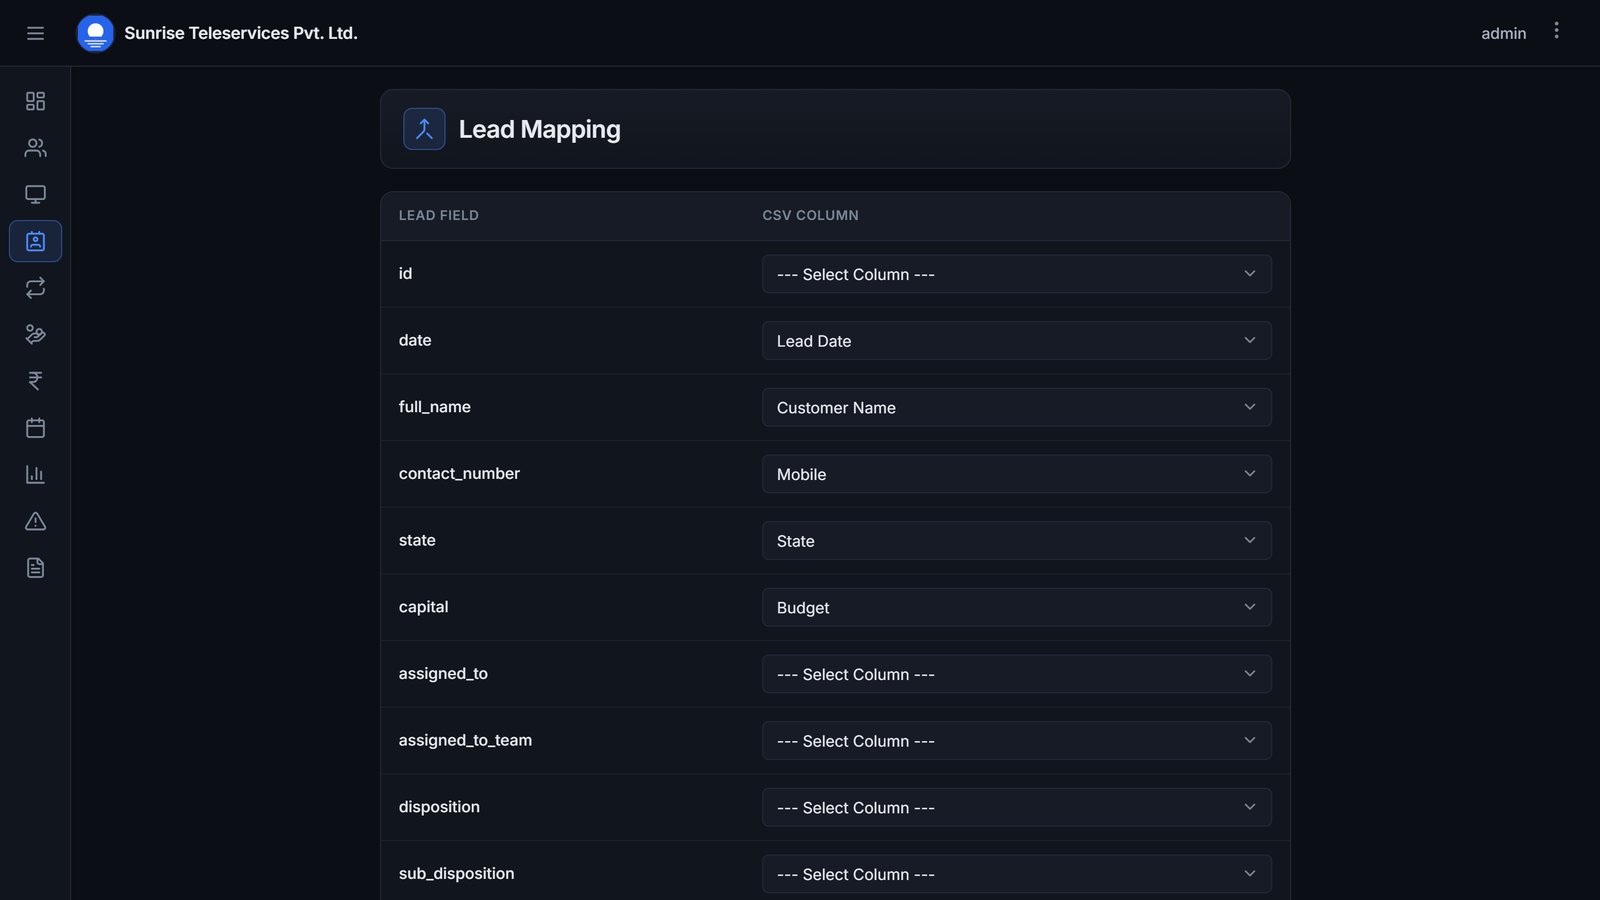Image resolution: width=1600 pixels, height=900 pixels.
Task: Open the document file icon in sidebar
Action: (35, 568)
